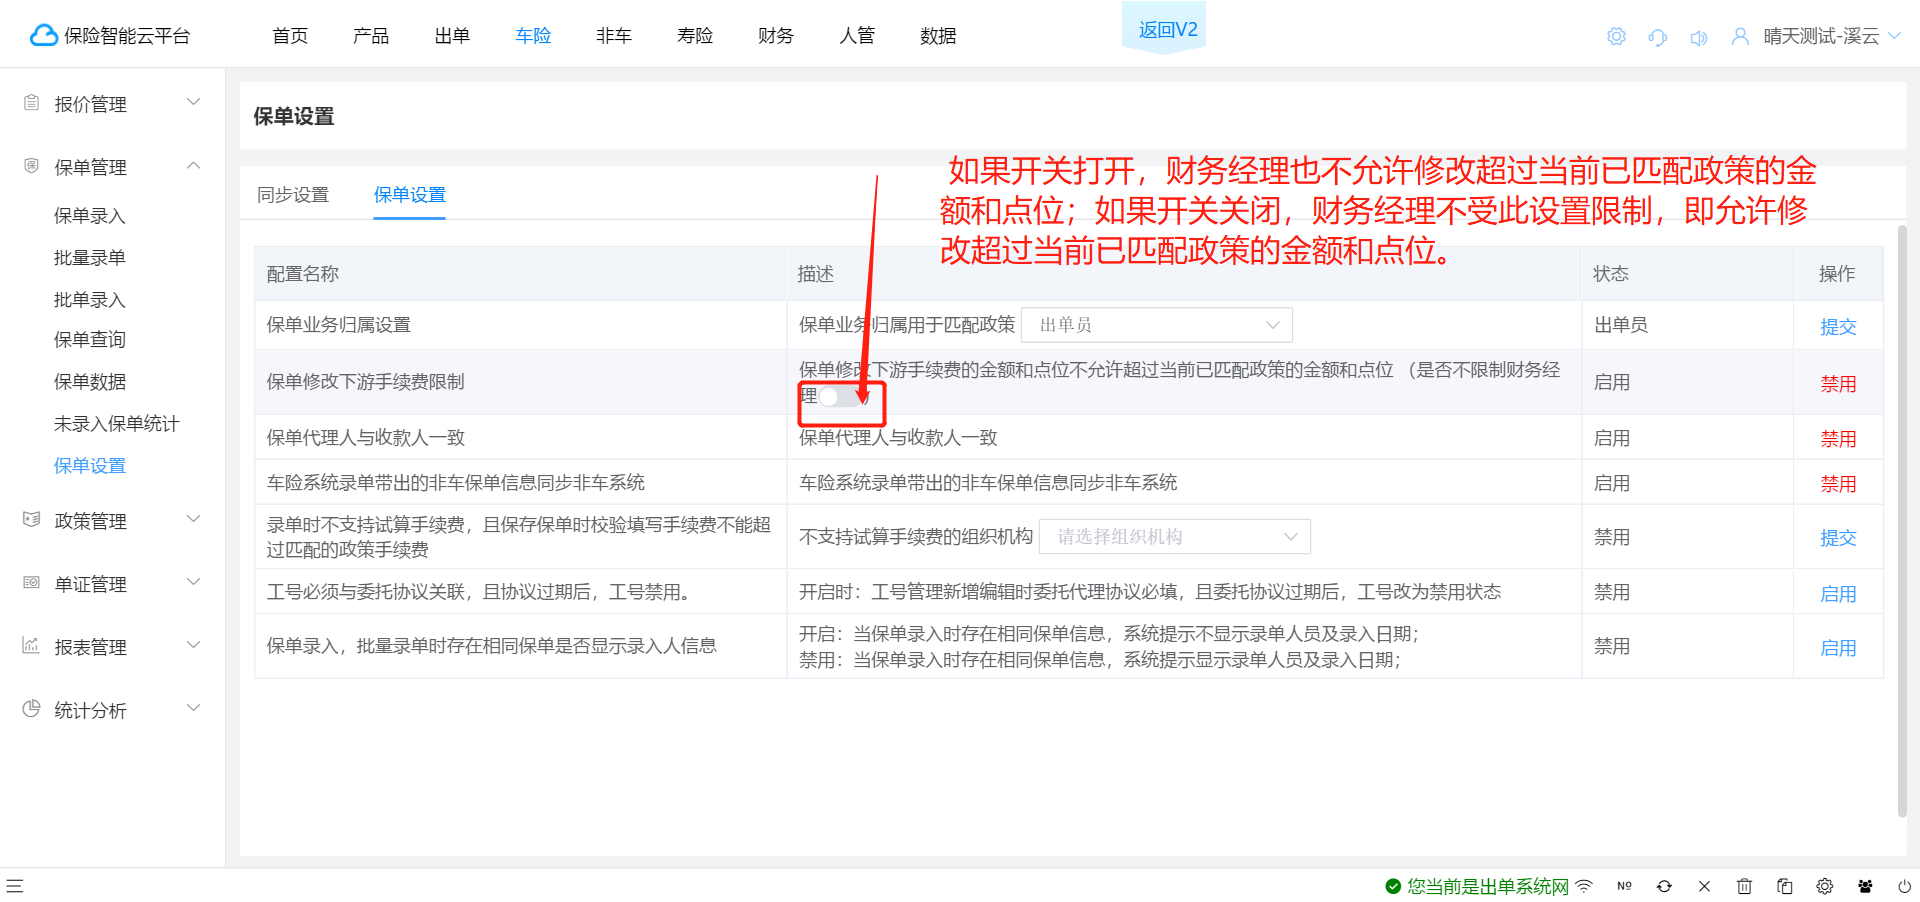Click the 单证管理 sidebar icon
Image resolution: width=1920 pixels, height=902 pixels.
pyautogui.click(x=31, y=583)
